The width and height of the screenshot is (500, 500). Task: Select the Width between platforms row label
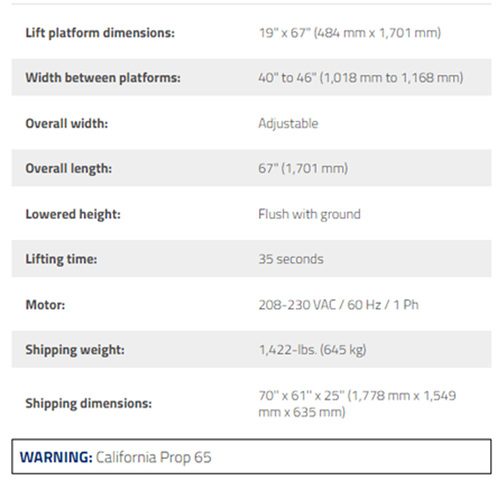click(x=103, y=78)
